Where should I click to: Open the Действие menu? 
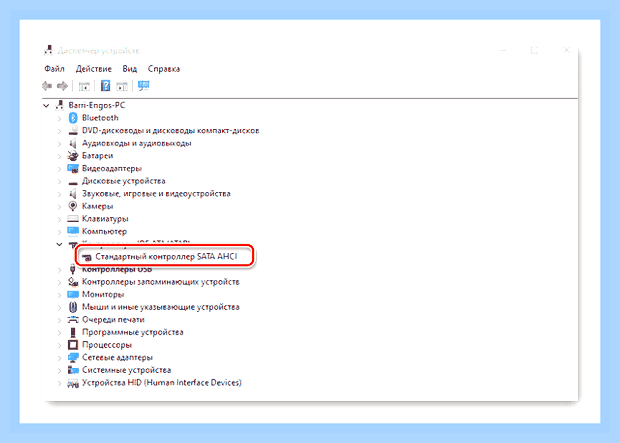pyautogui.click(x=94, y=69)
